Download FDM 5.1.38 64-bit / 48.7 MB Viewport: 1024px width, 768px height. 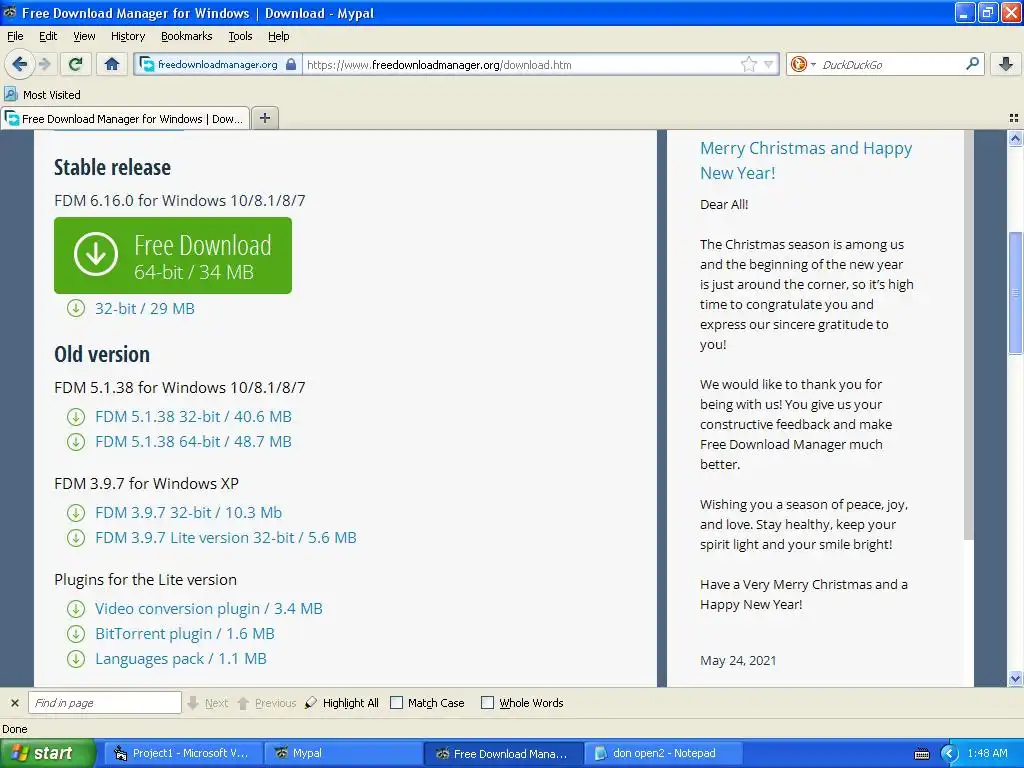point(193,441)
